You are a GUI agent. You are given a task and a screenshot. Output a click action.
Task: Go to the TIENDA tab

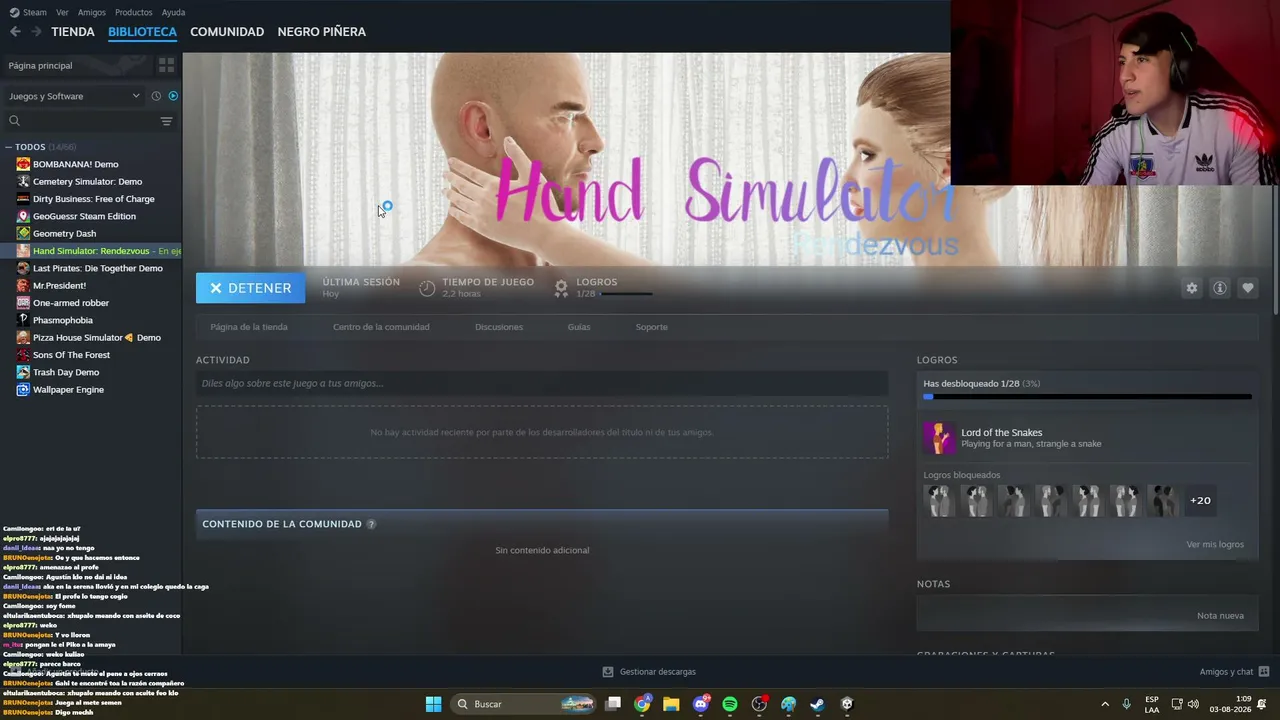tap(73, 32)
